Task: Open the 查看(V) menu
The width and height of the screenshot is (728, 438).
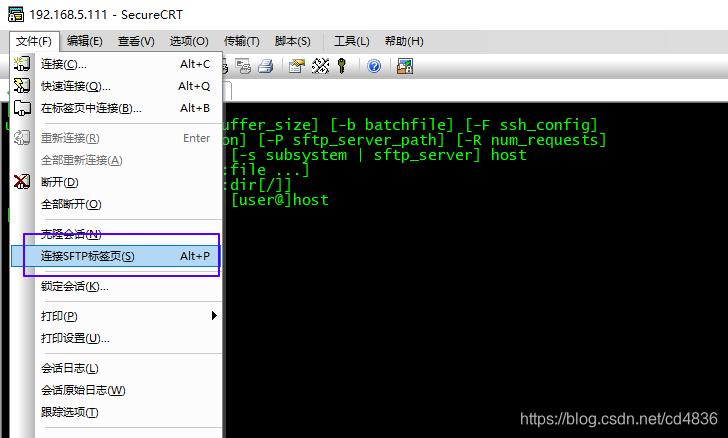Action: click(136, 41)
